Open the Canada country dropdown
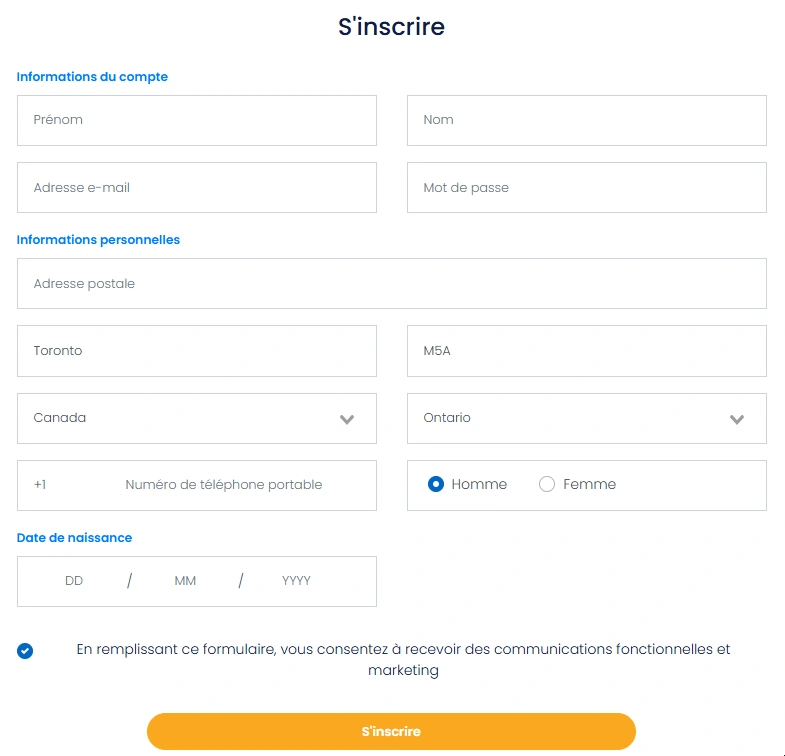The image size is (785, 756). pyautogui.click(x=197, y=419)
